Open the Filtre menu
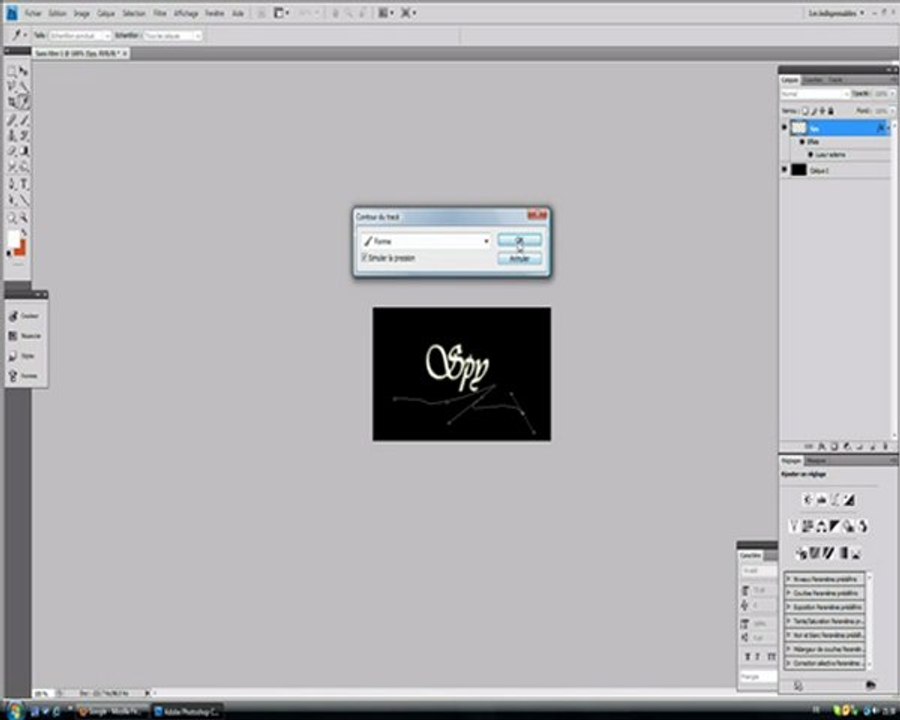900x720 pixels. pos(160,13)
